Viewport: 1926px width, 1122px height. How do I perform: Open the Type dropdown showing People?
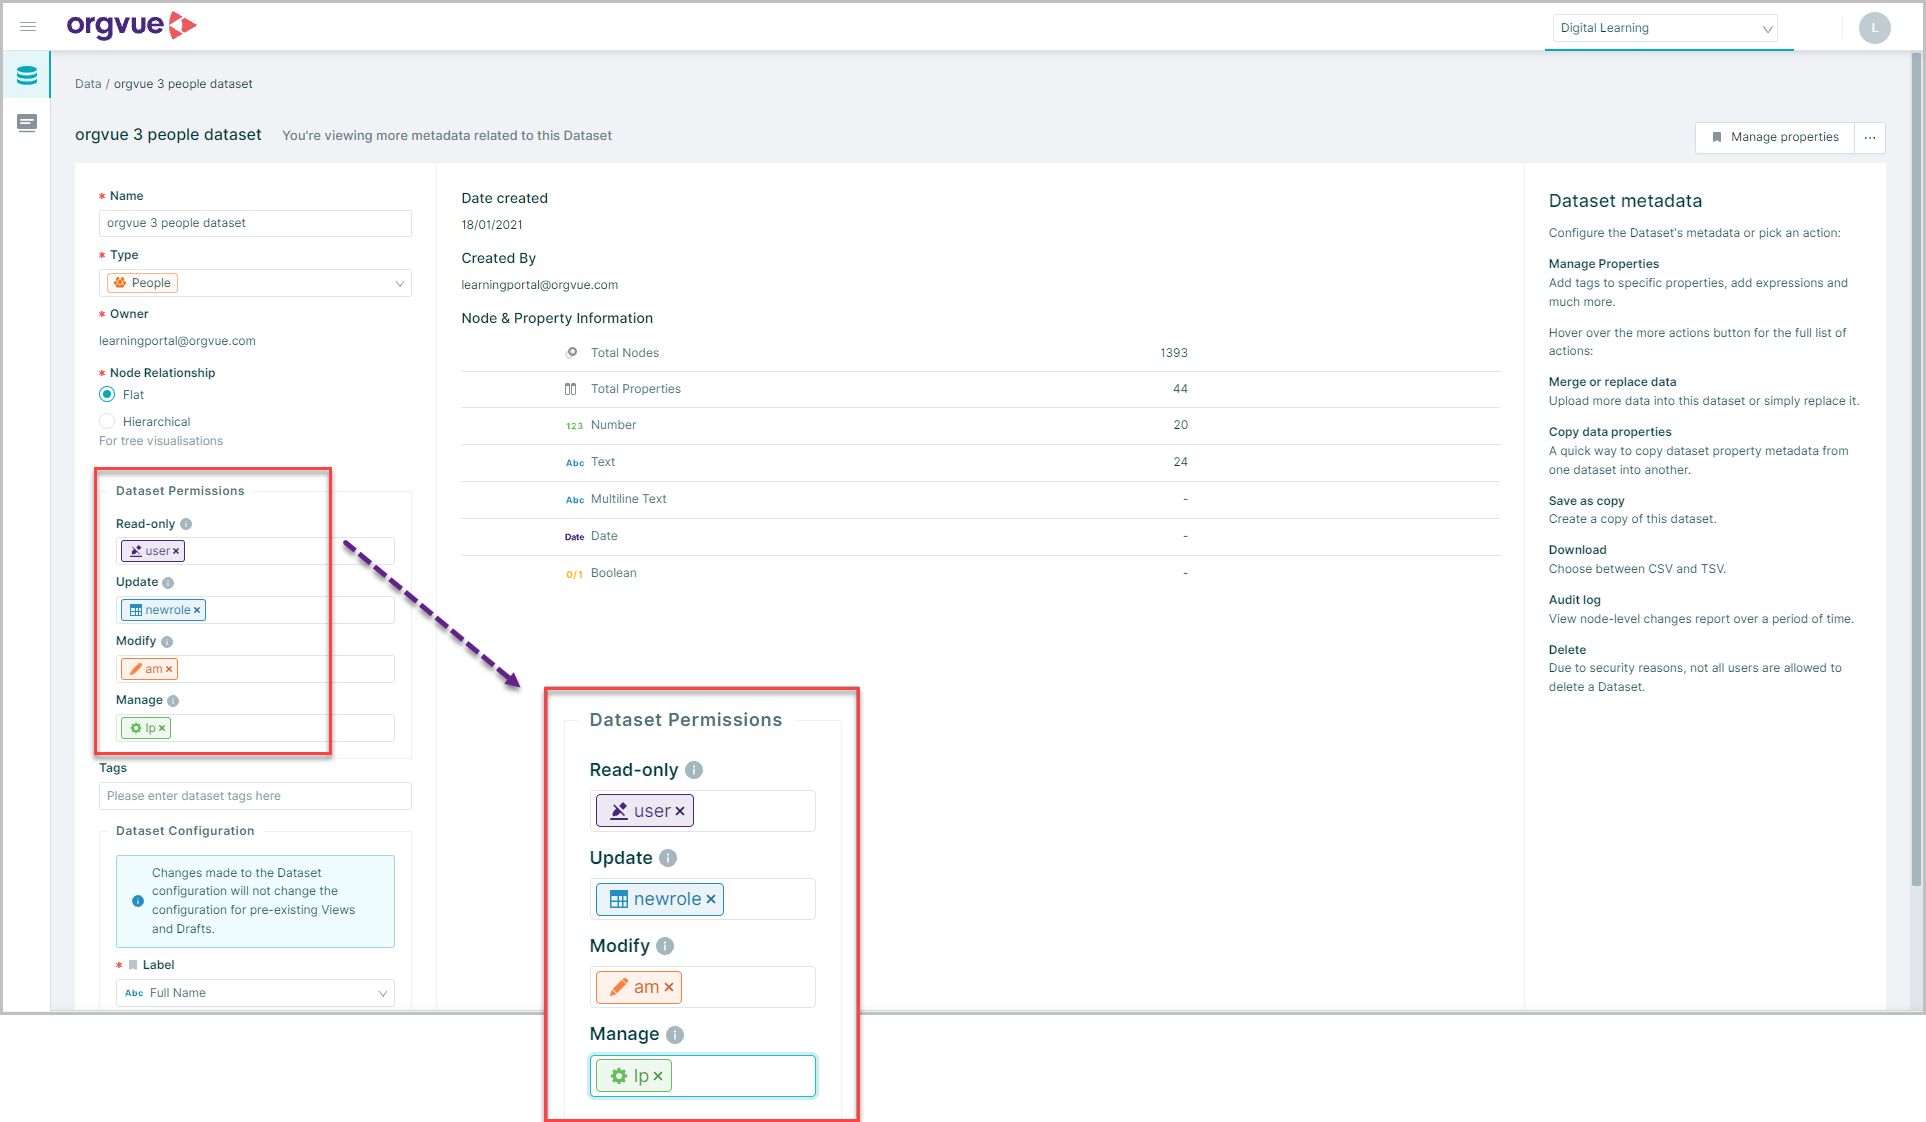[x=255, y=283]
